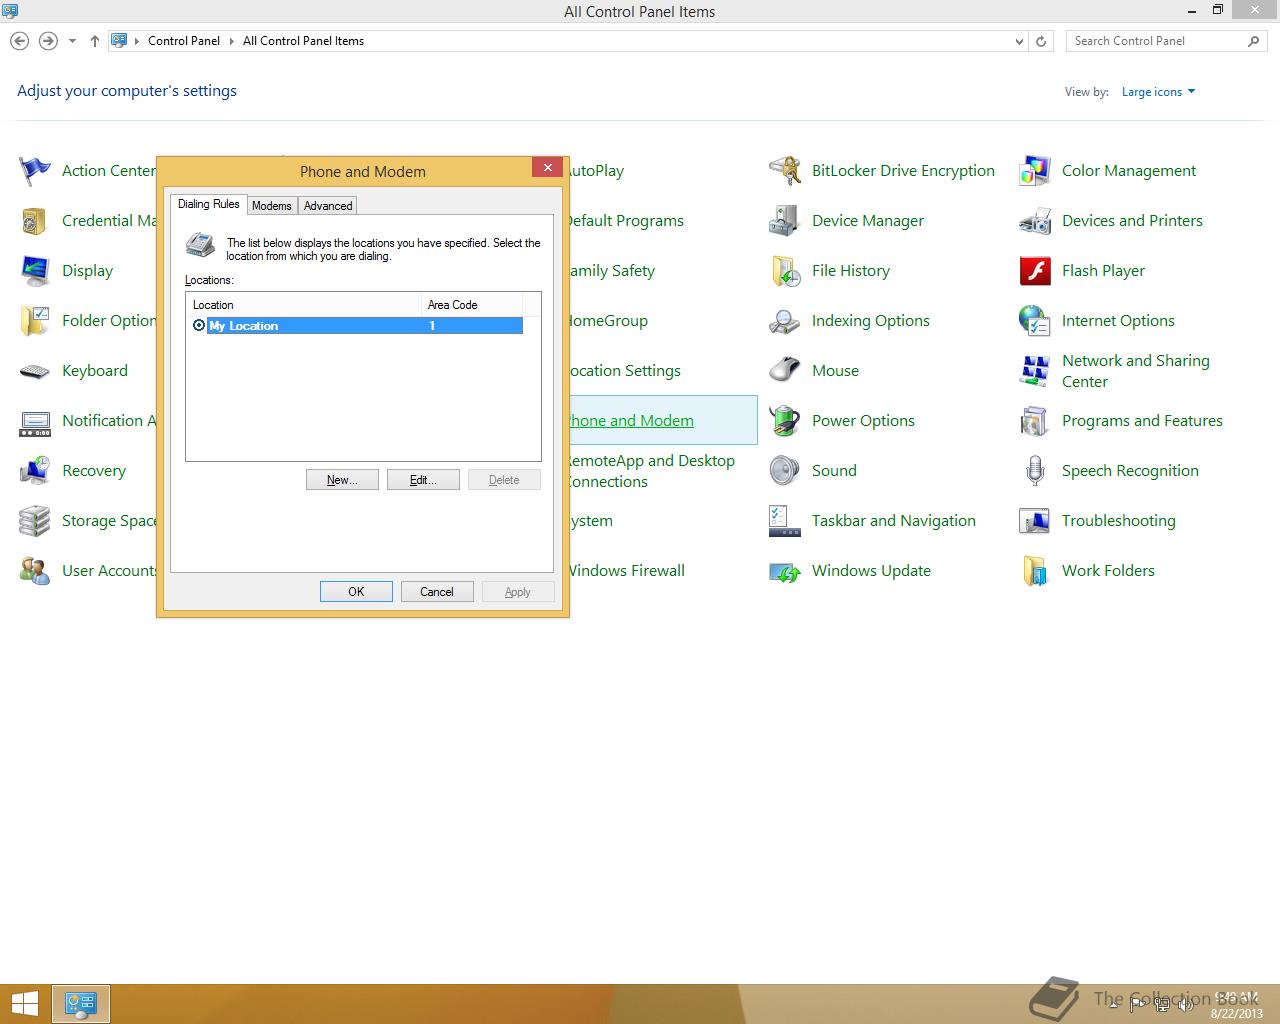The height and width of the screenshot is (1024, 1280).
Task: Open the File History icon
Action: 785,271
